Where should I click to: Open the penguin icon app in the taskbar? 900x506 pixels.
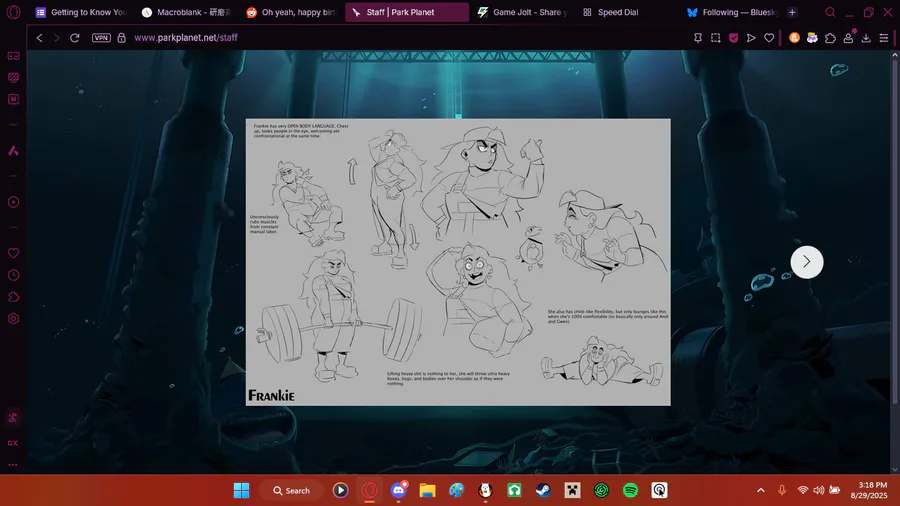pyautogui.click(x=486, y=491)
